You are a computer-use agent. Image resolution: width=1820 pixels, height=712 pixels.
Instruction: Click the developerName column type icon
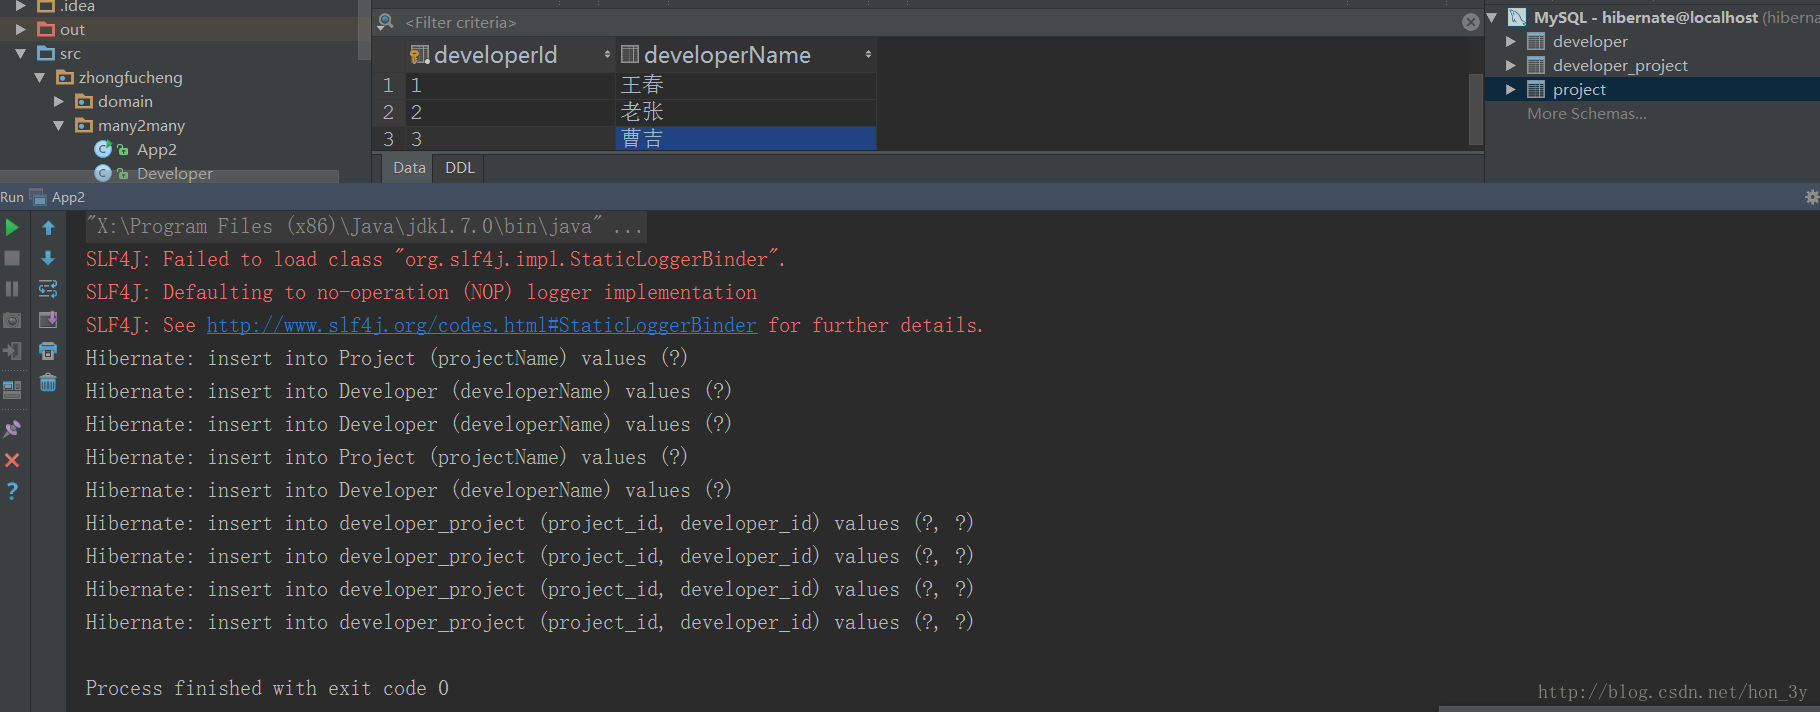coord(630,54)
